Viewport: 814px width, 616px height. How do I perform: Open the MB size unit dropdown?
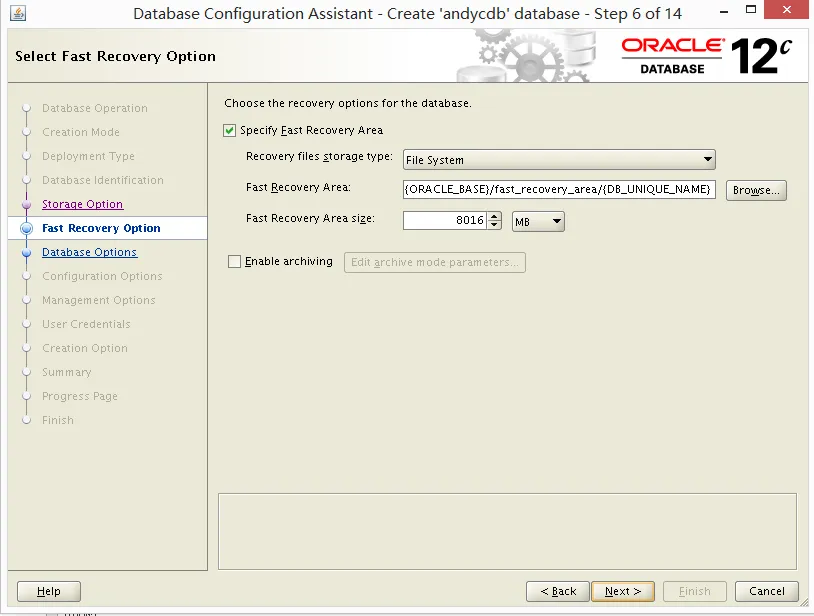click(538, 222)
